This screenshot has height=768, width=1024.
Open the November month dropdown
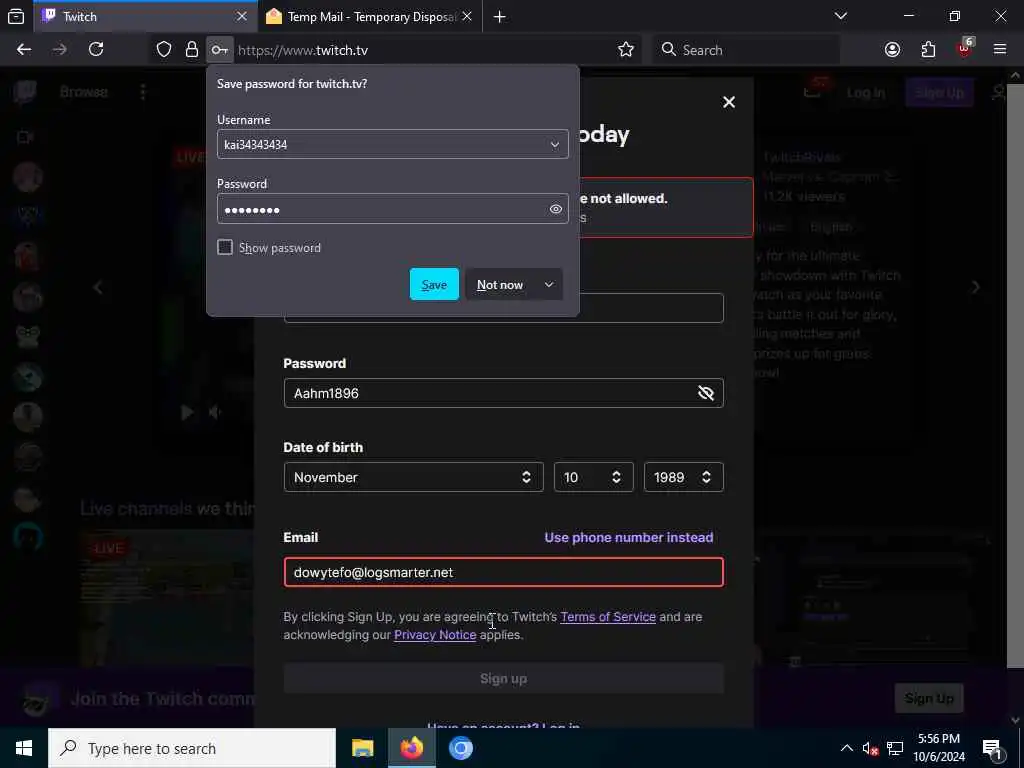coord(413,477)
